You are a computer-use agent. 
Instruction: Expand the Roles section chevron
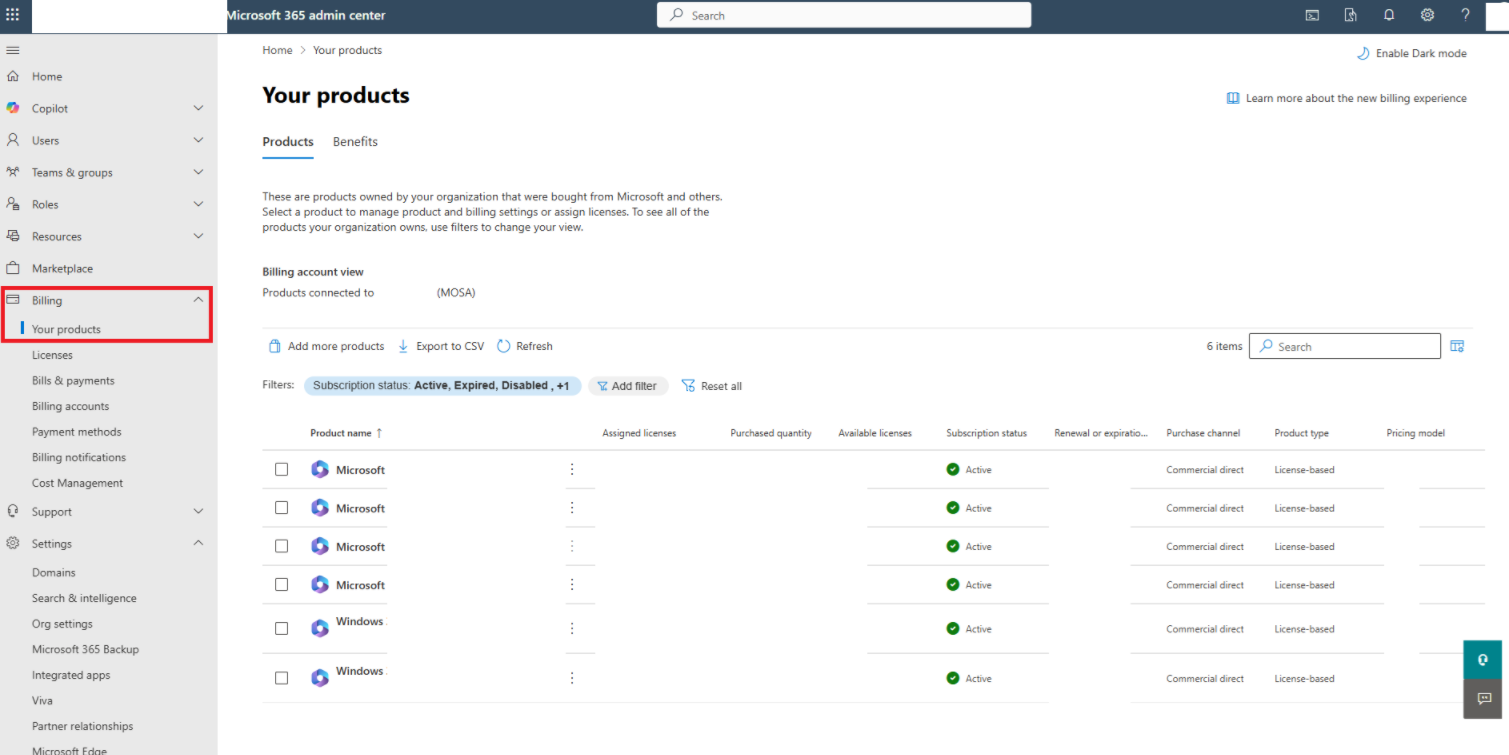click(x=198, y=204)
